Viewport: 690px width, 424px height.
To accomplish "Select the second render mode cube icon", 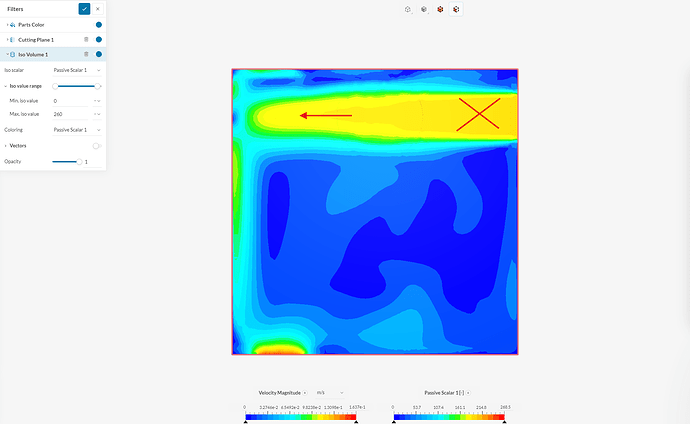I will 424,9.
